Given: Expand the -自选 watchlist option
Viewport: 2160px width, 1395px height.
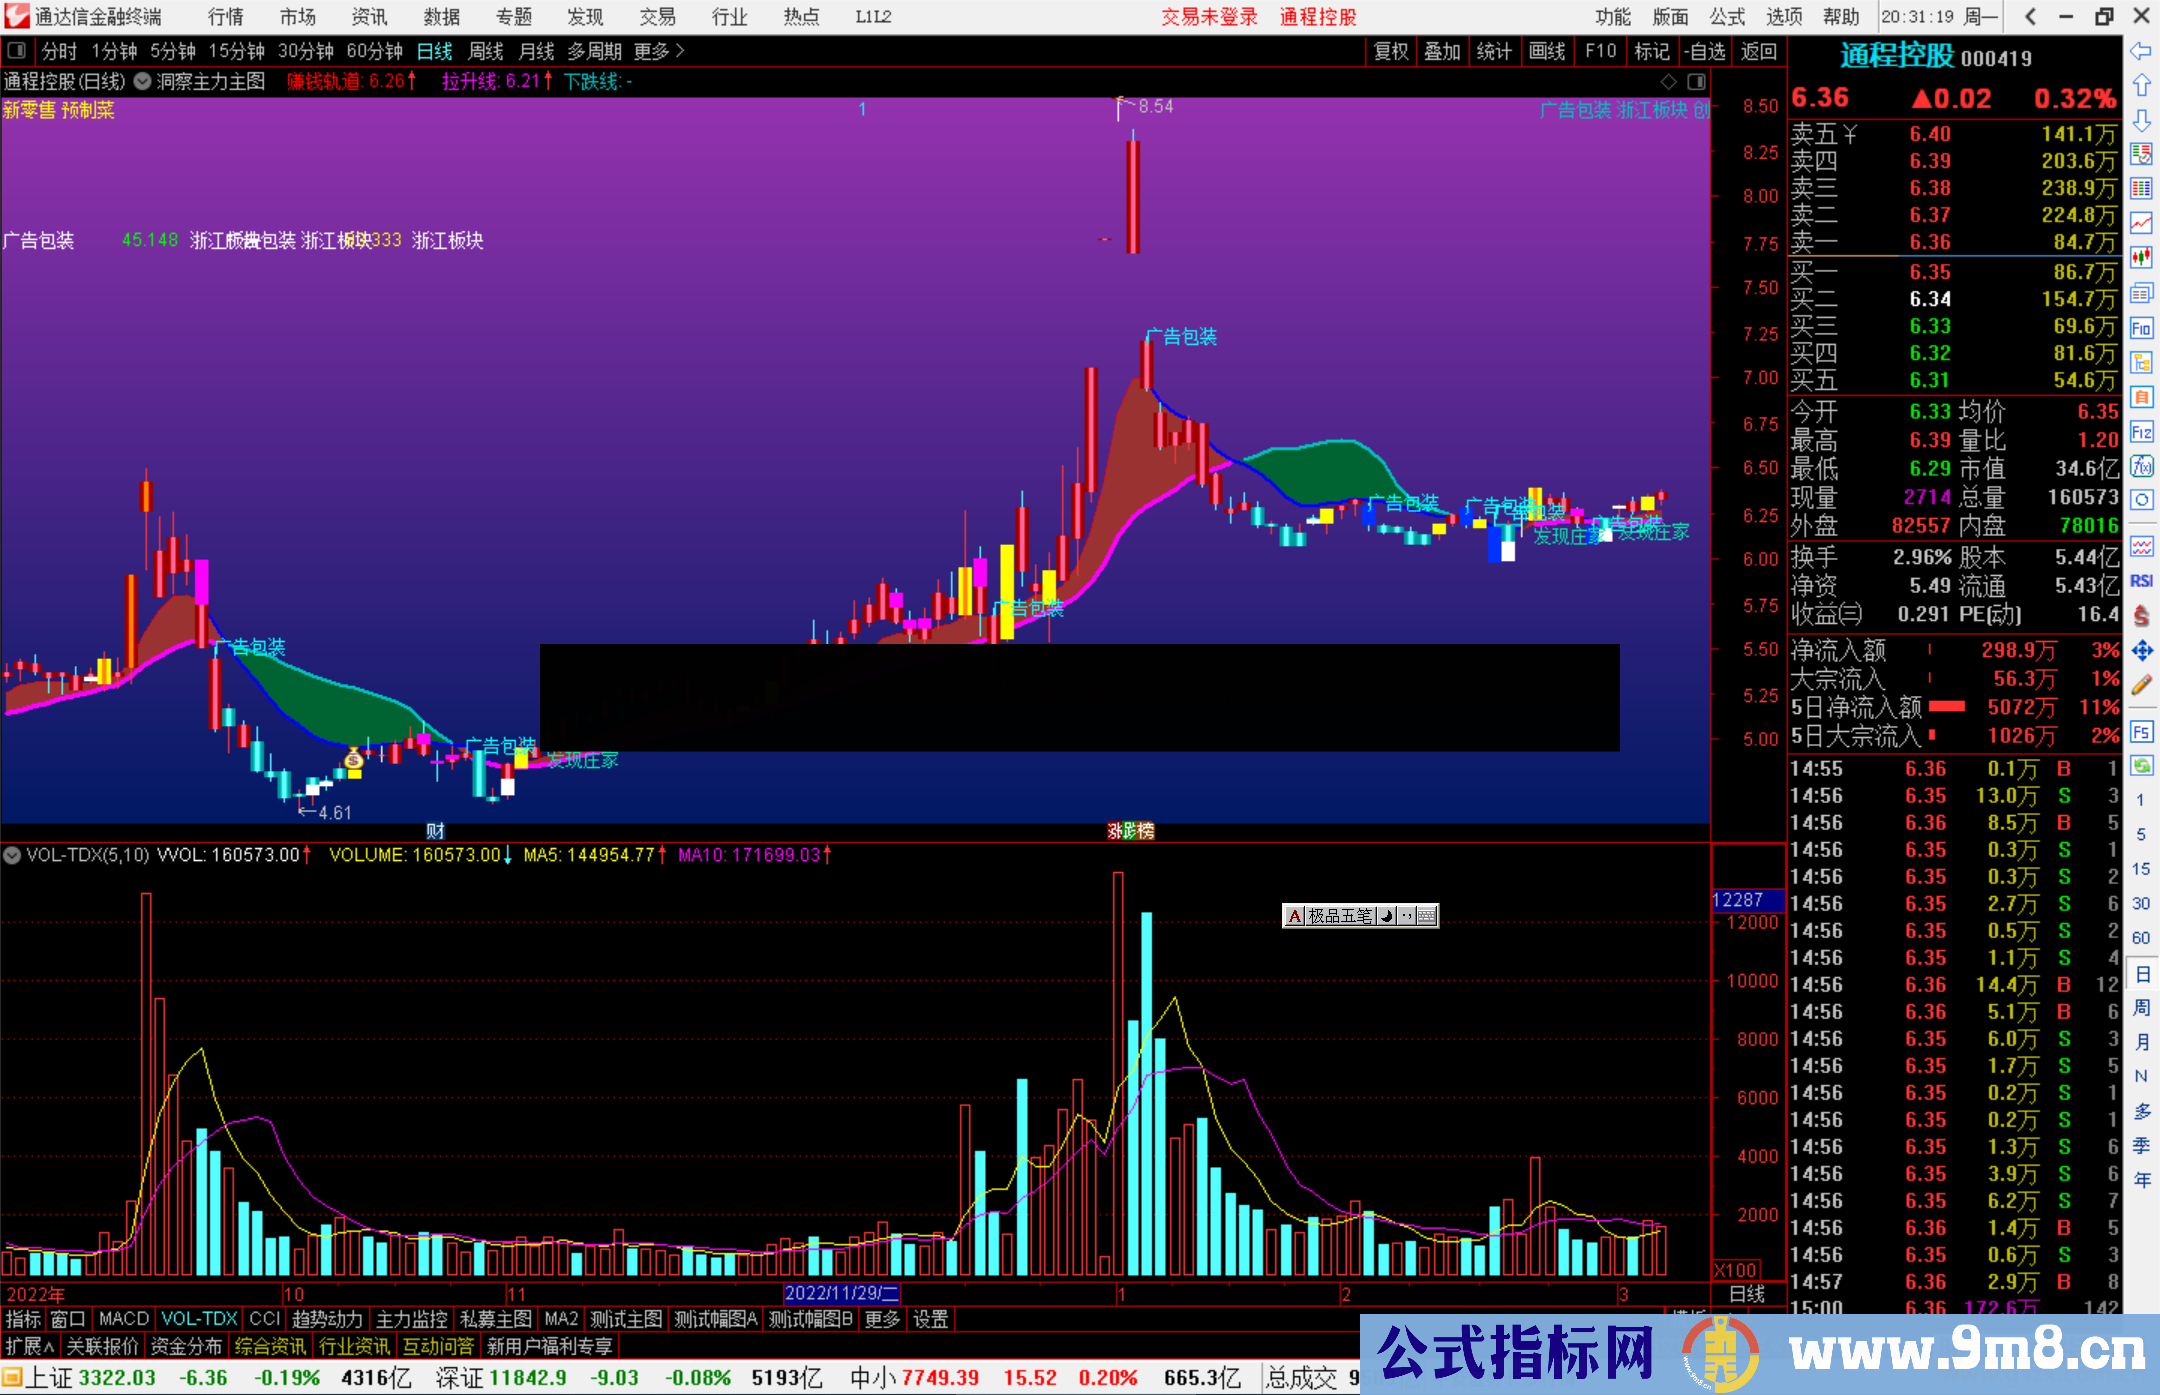Looking at the screenshot, I should pos(1705,51).
